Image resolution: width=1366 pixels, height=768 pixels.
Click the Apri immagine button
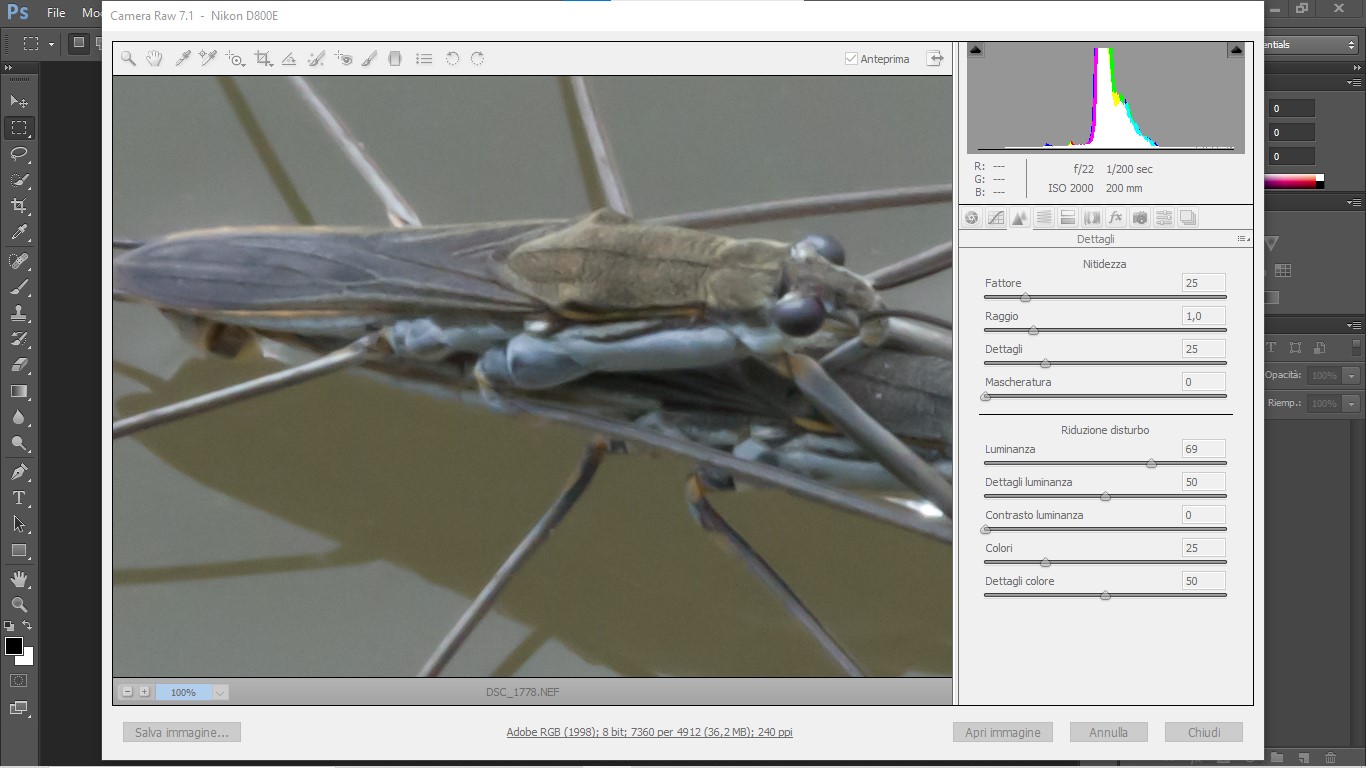tap(1003, 733)
